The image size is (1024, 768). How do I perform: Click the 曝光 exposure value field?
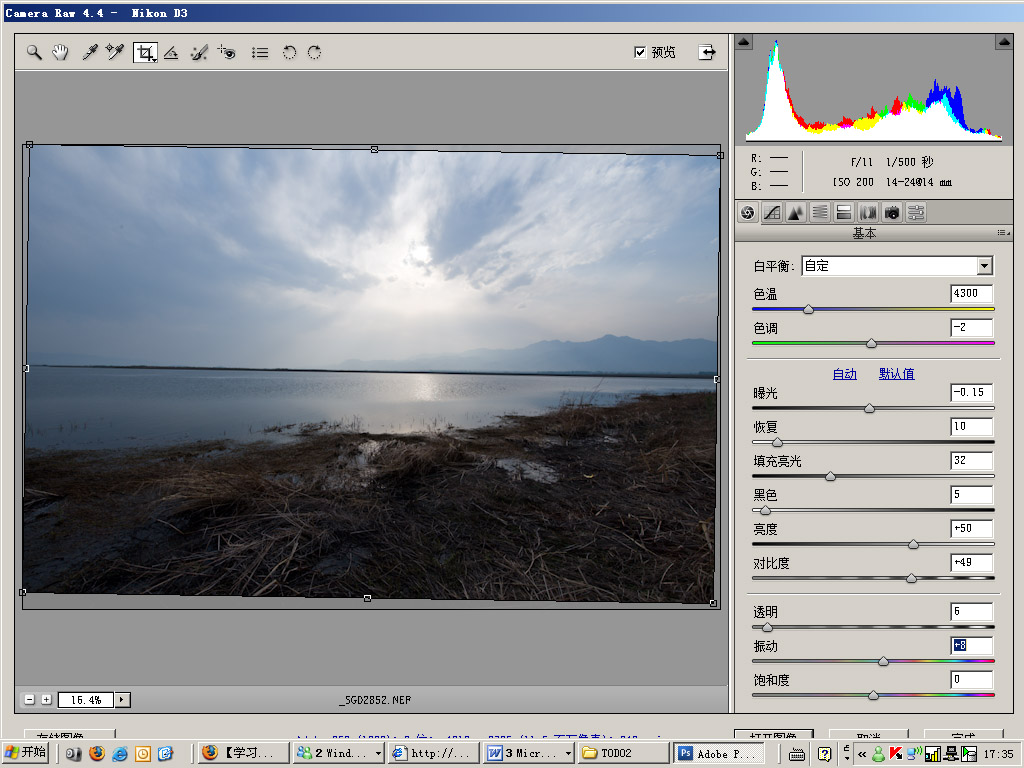(x=972, y=392)
